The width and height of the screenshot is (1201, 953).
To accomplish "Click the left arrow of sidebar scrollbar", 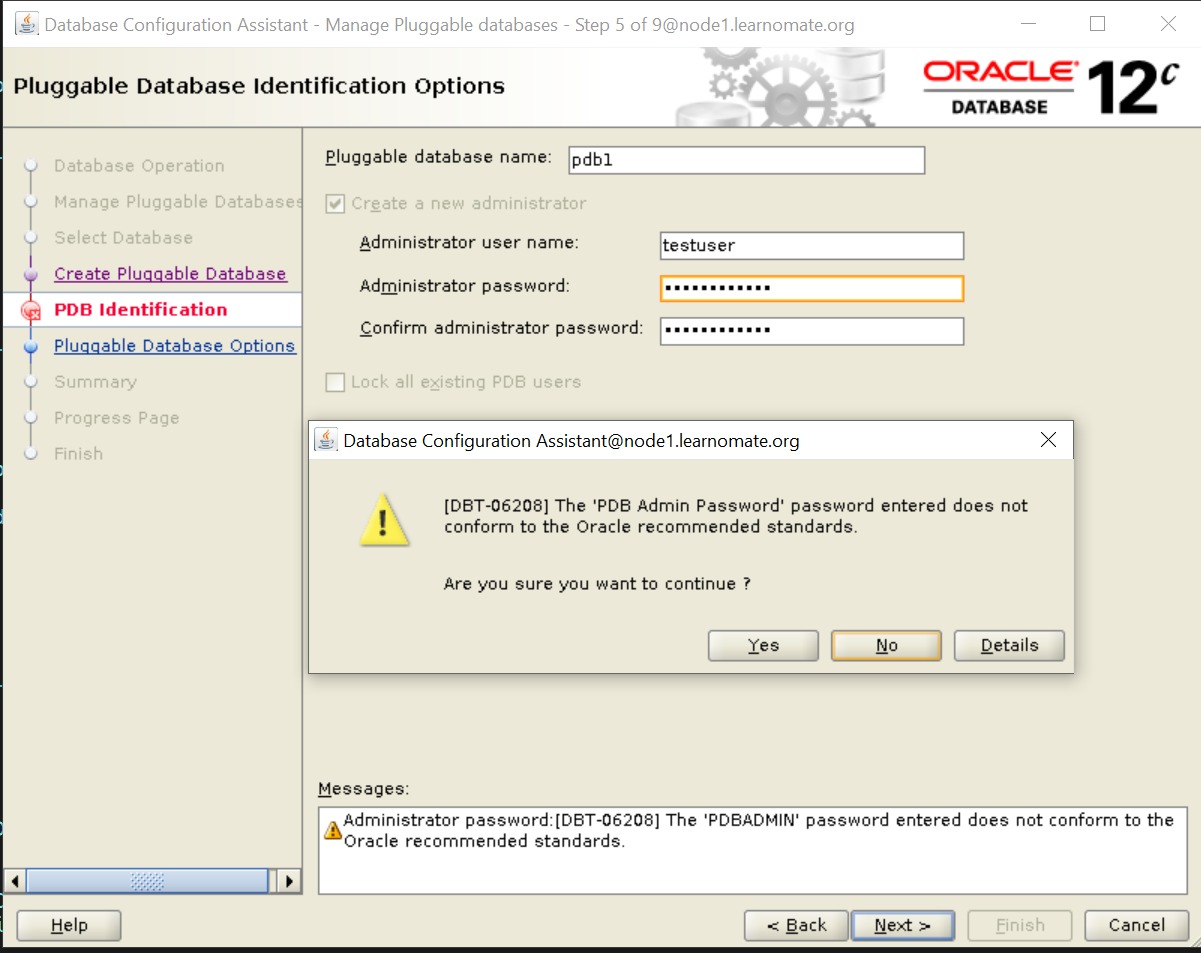I will coord(15,881).
